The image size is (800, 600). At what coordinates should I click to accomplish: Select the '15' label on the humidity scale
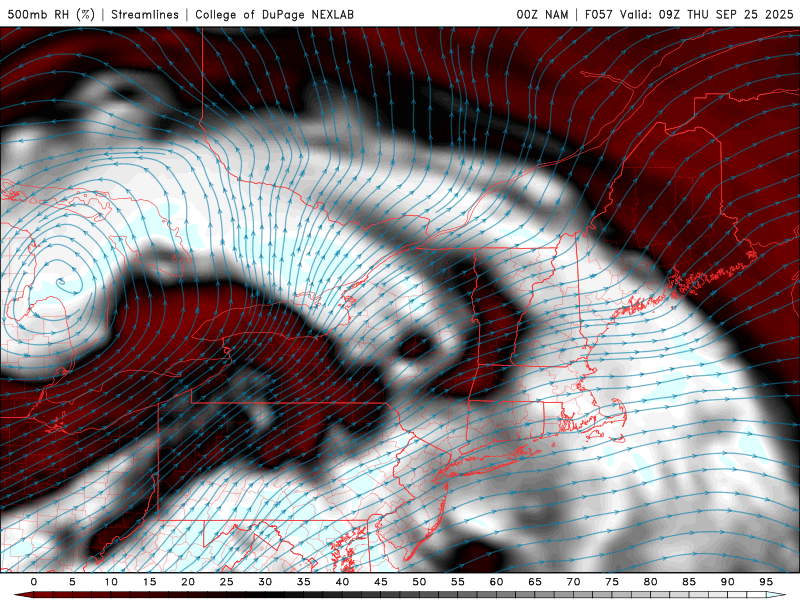coord(149,582)
